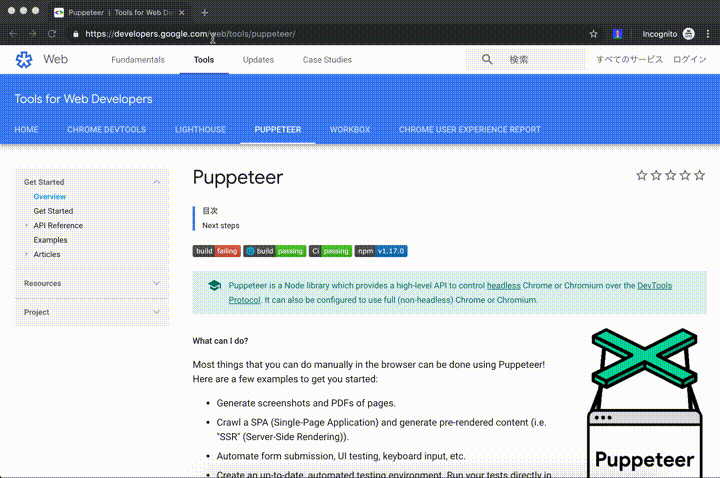Close the Puppeteer browser tab
Viewport: 720px width, 478px height.
[182, 13]
